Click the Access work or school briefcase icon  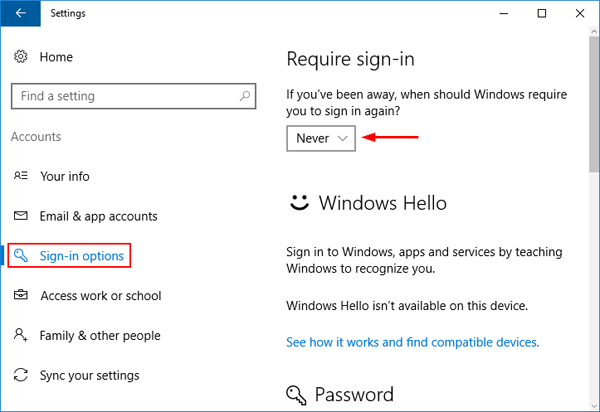pyautogui.click(x=21, y=296)
